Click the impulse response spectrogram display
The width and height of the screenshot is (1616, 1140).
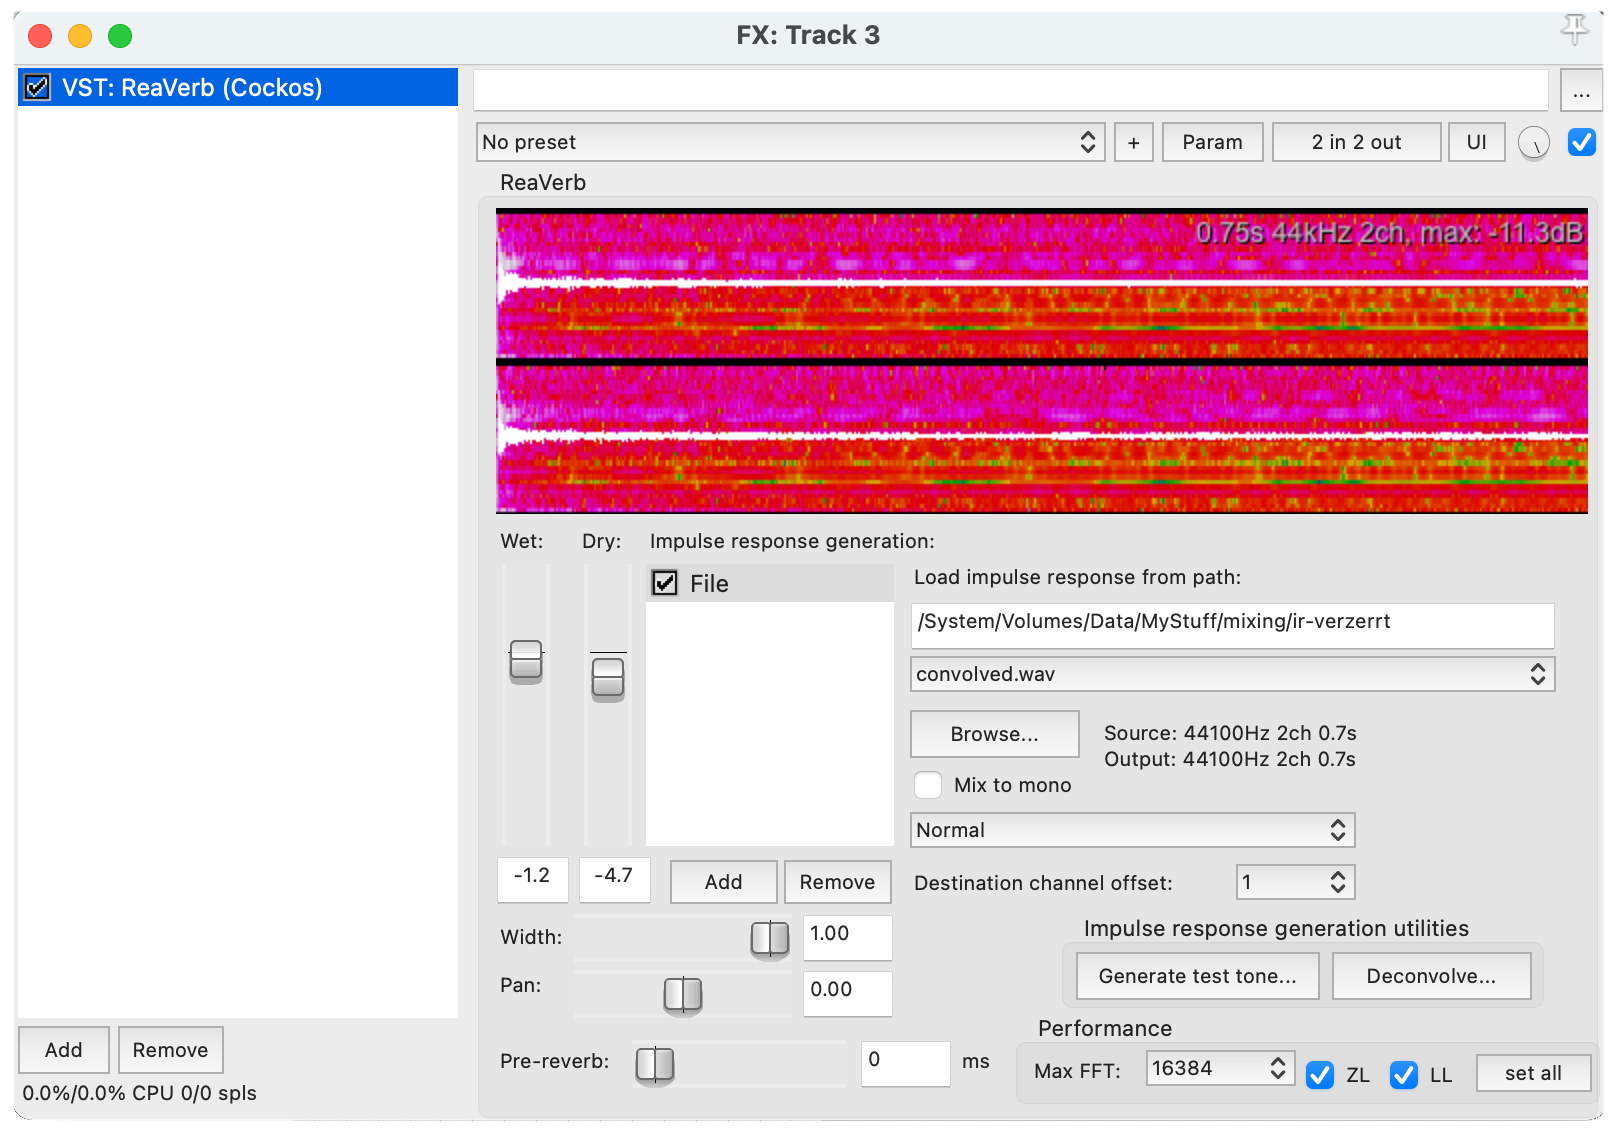tap(1042, 361)
